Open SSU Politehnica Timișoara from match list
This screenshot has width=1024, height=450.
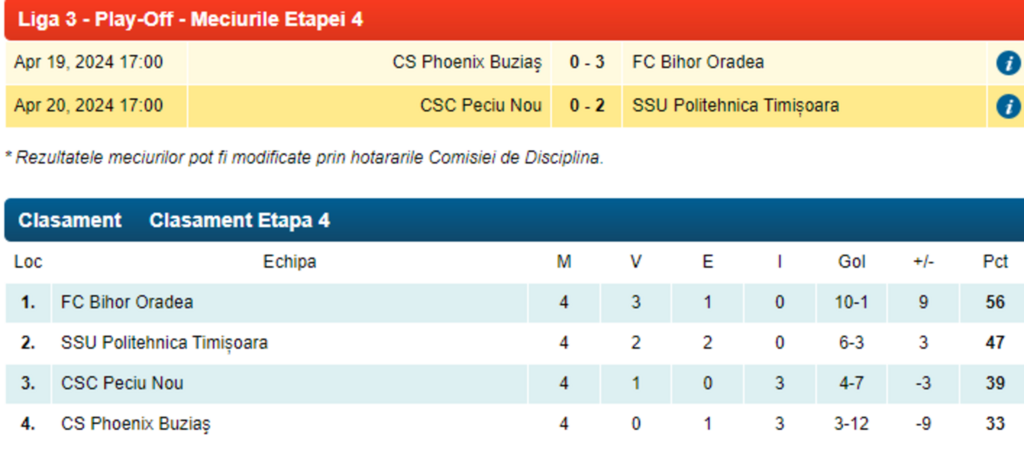735,105
